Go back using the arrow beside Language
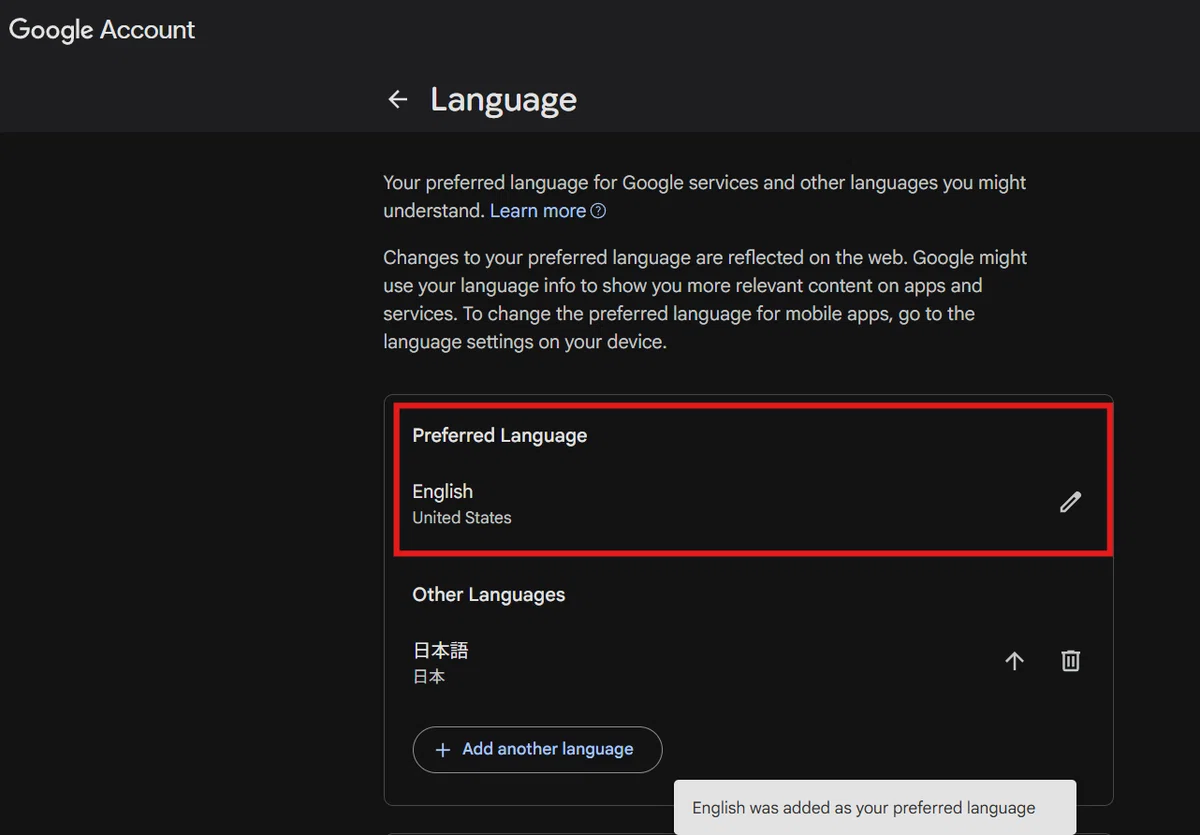 (398, 99)
